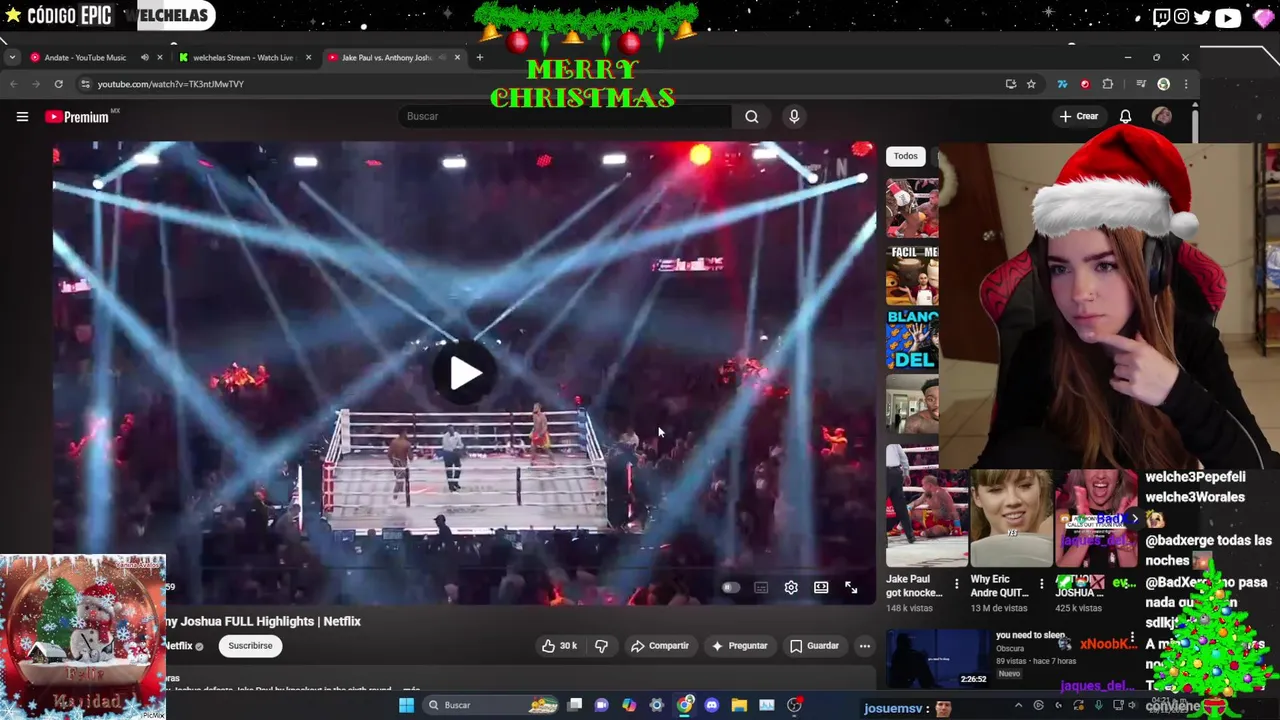Click the Compartir share button
1280x720 pixels.
coord(660,646)
